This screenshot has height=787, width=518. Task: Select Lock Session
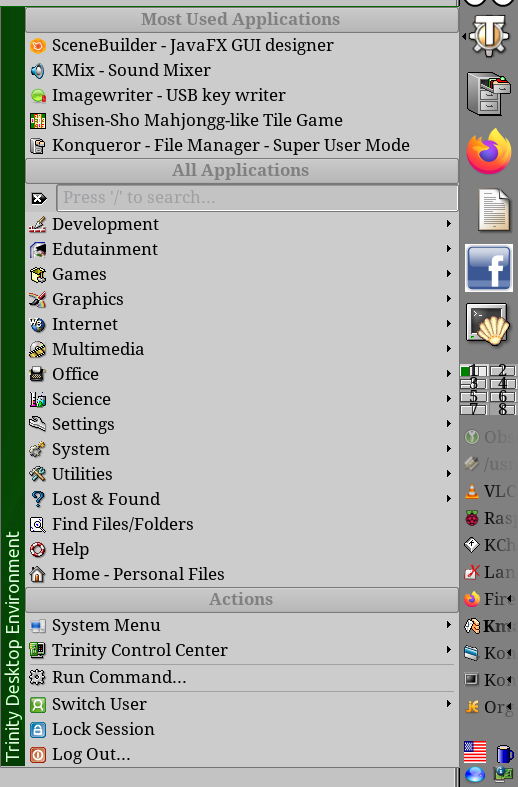(x=241, y=729)
